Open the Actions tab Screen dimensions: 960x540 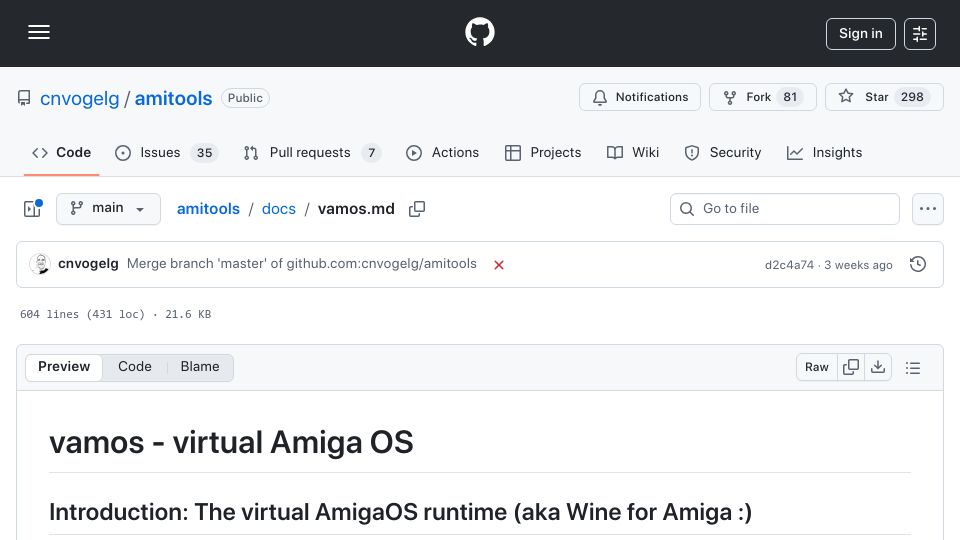click(x=442, y=152)
